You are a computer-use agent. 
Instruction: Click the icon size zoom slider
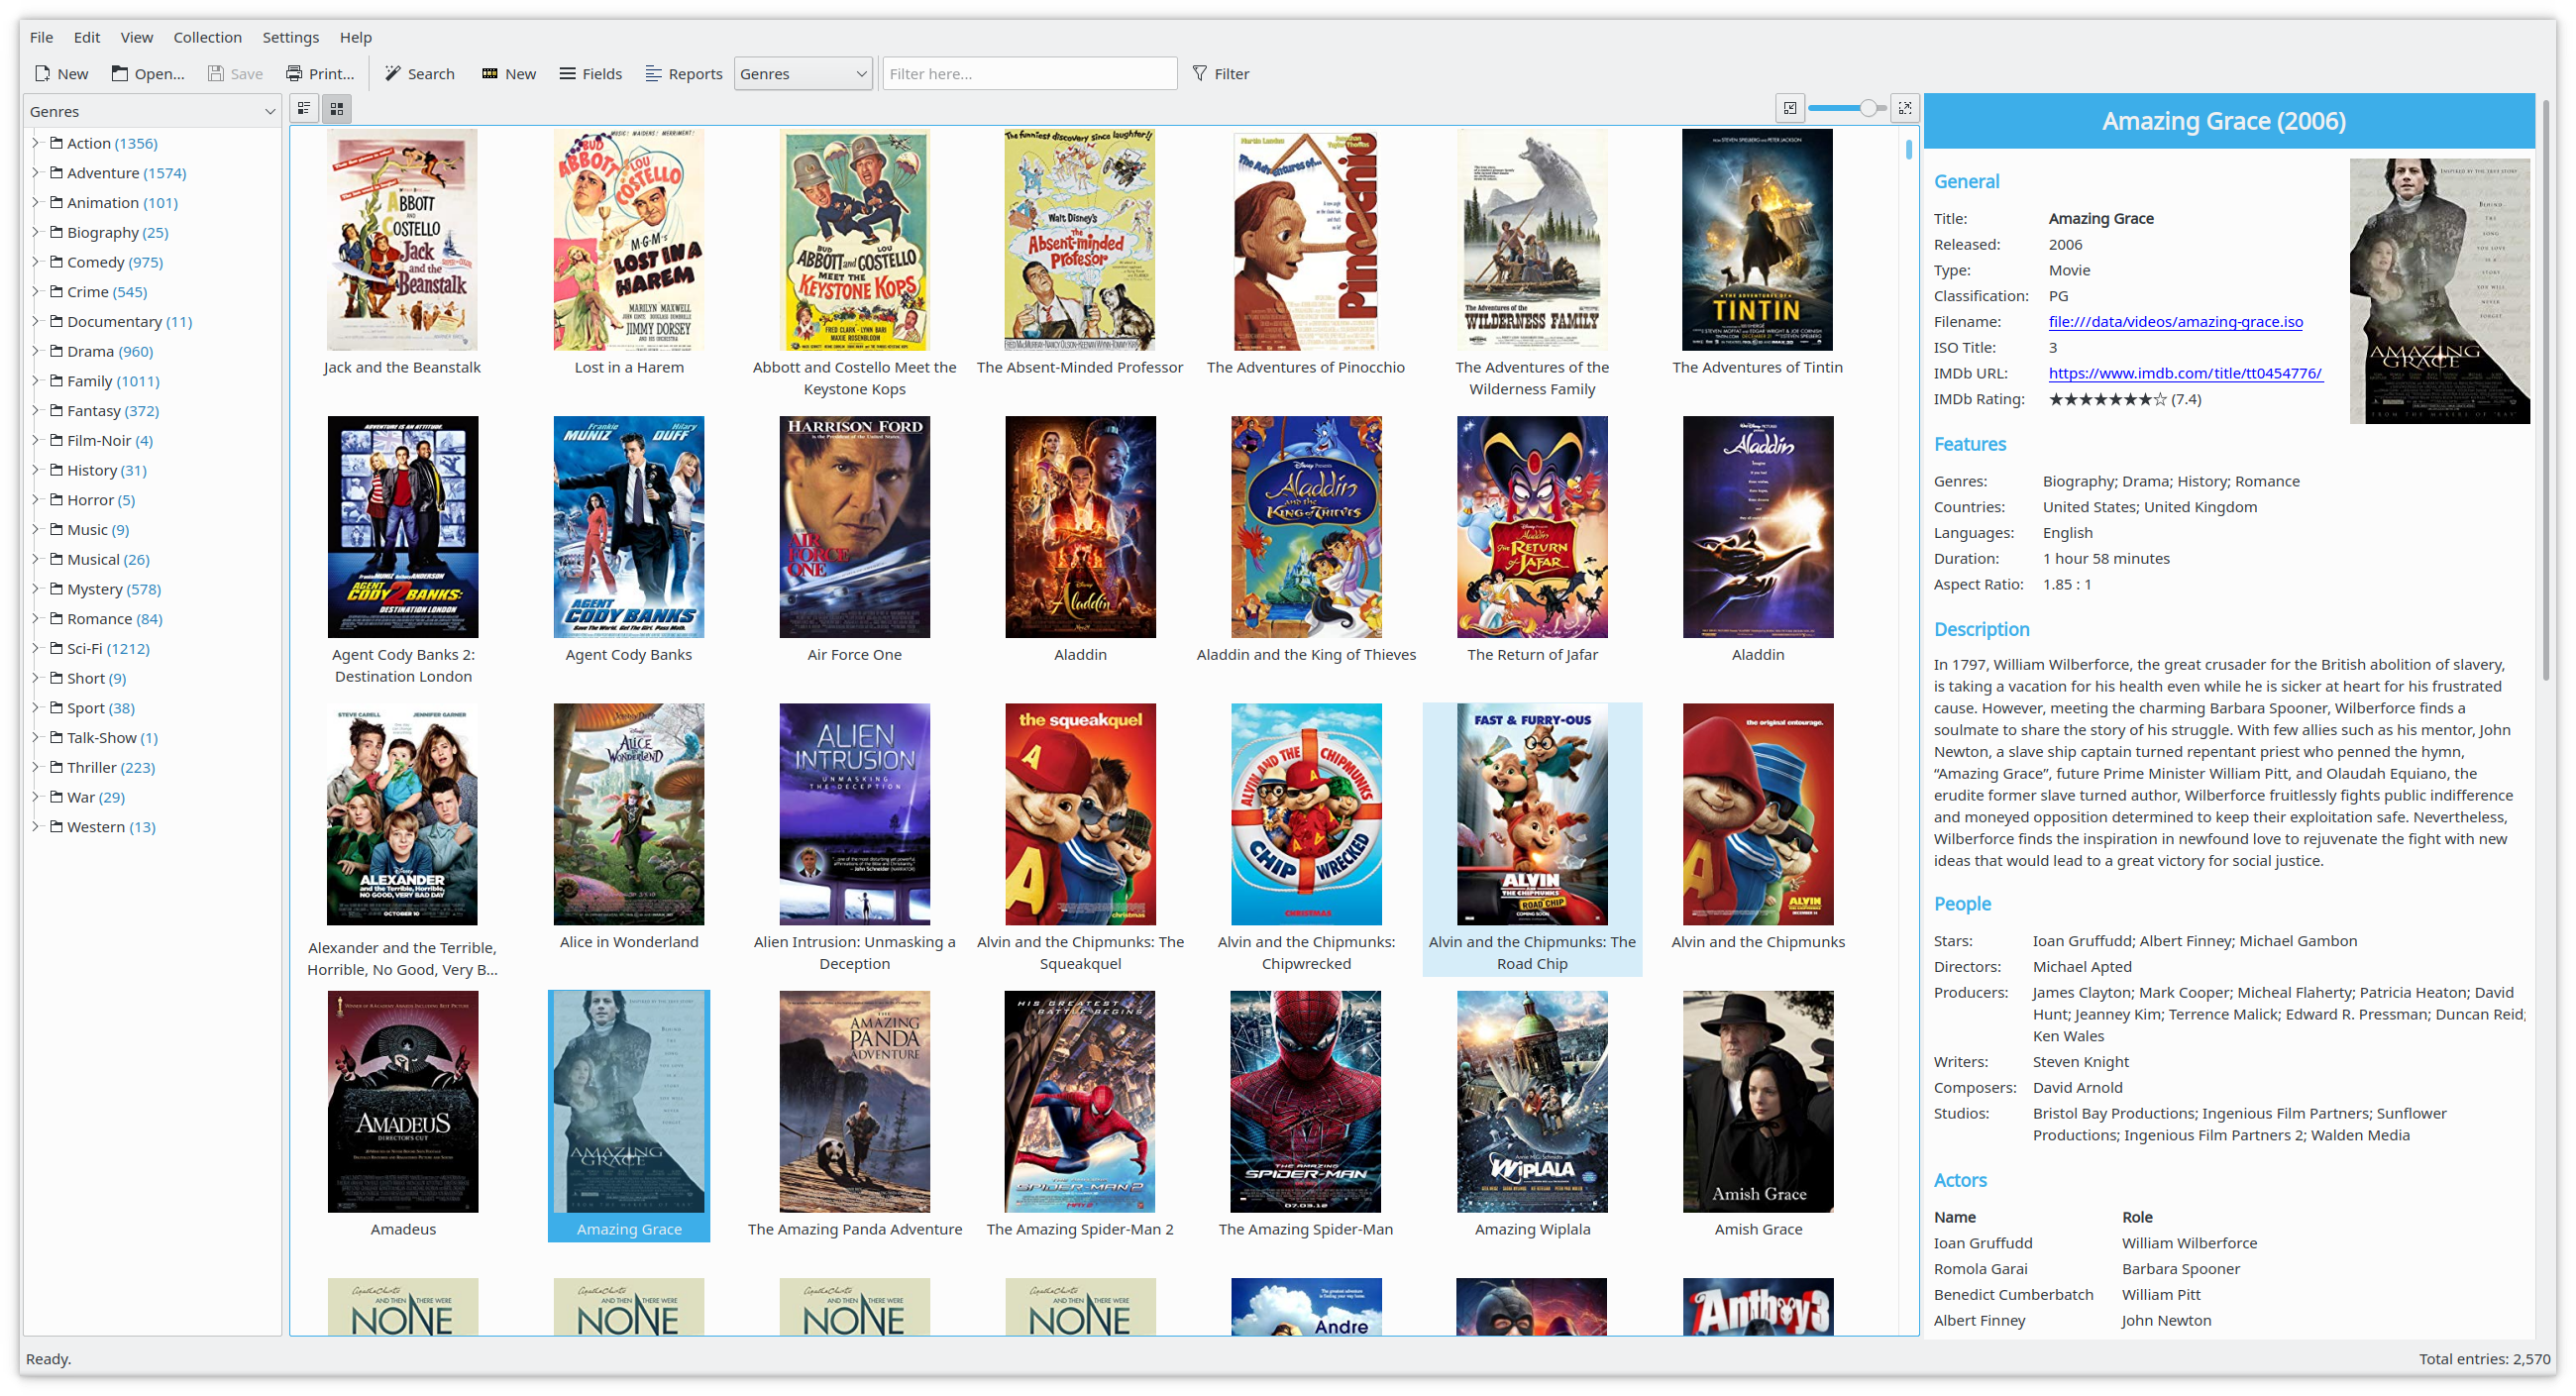[1847, 108]
